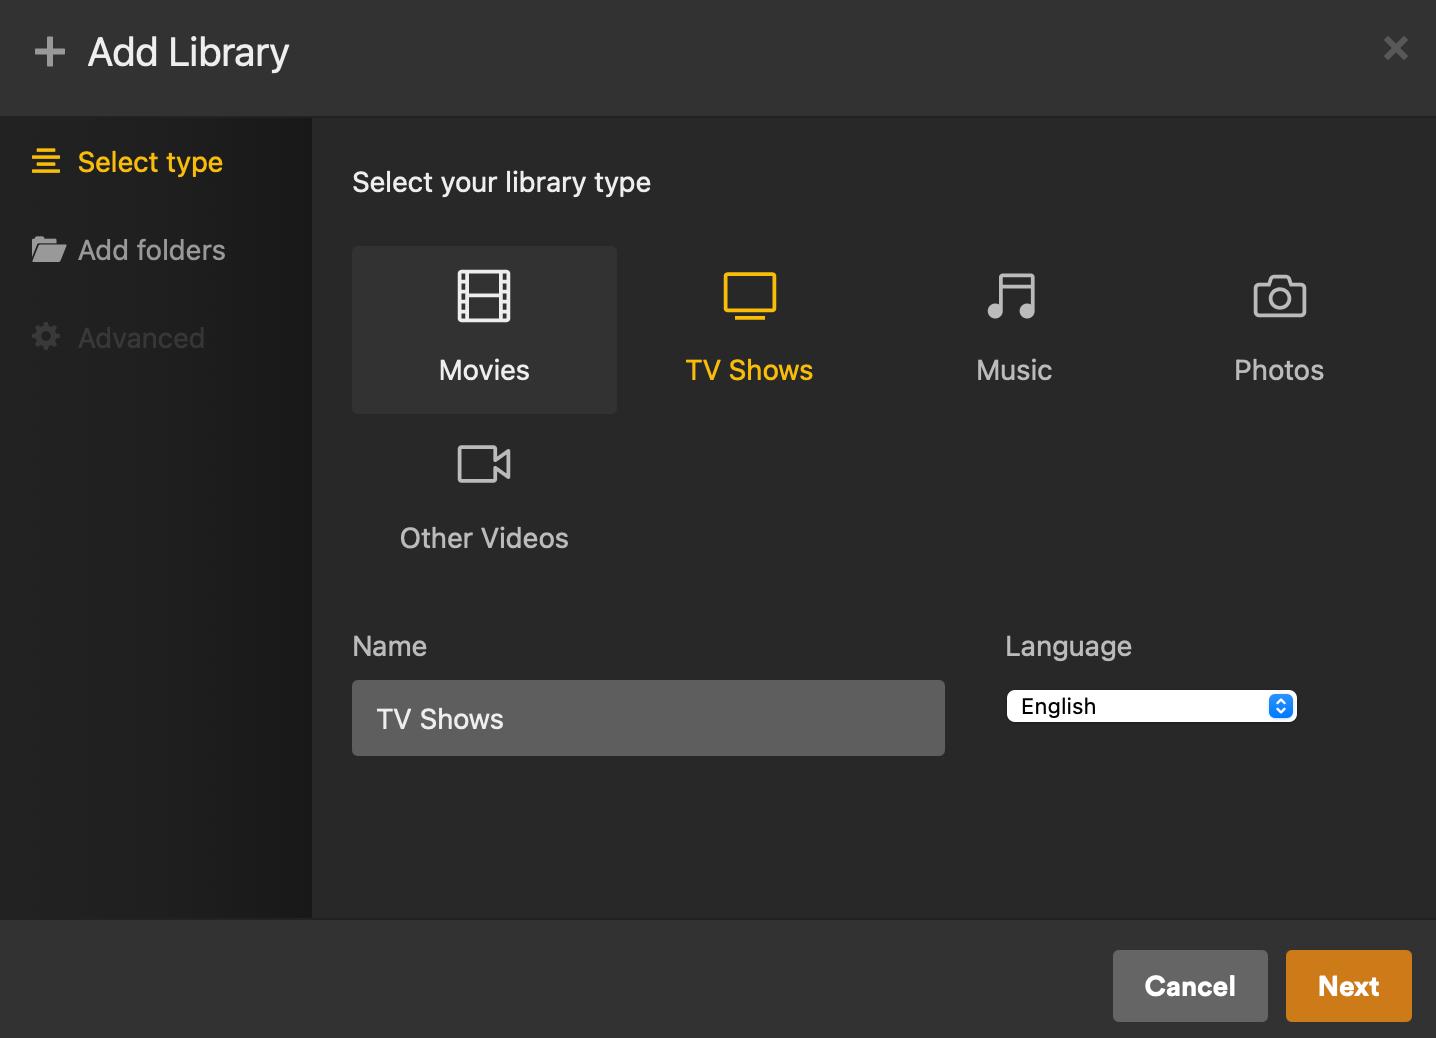Click the Select your library type heading

[x=501, y=182]
